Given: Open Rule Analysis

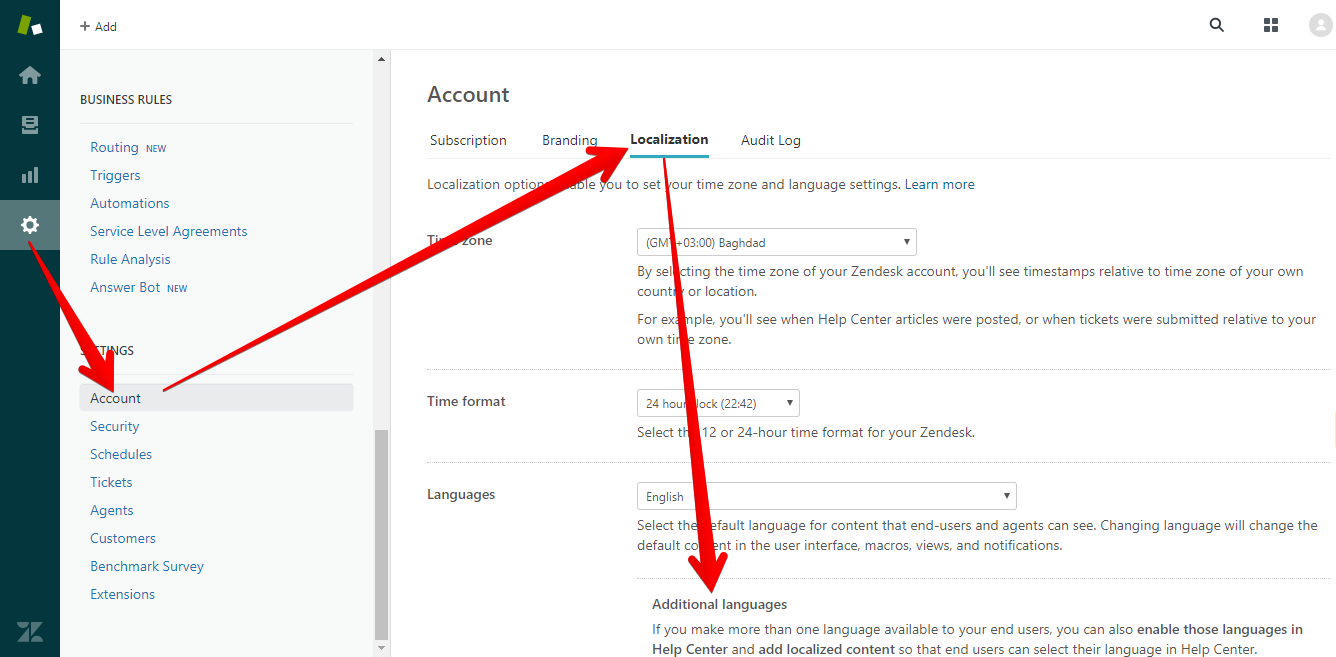Looking at the screenshot, I should (130, 259).
